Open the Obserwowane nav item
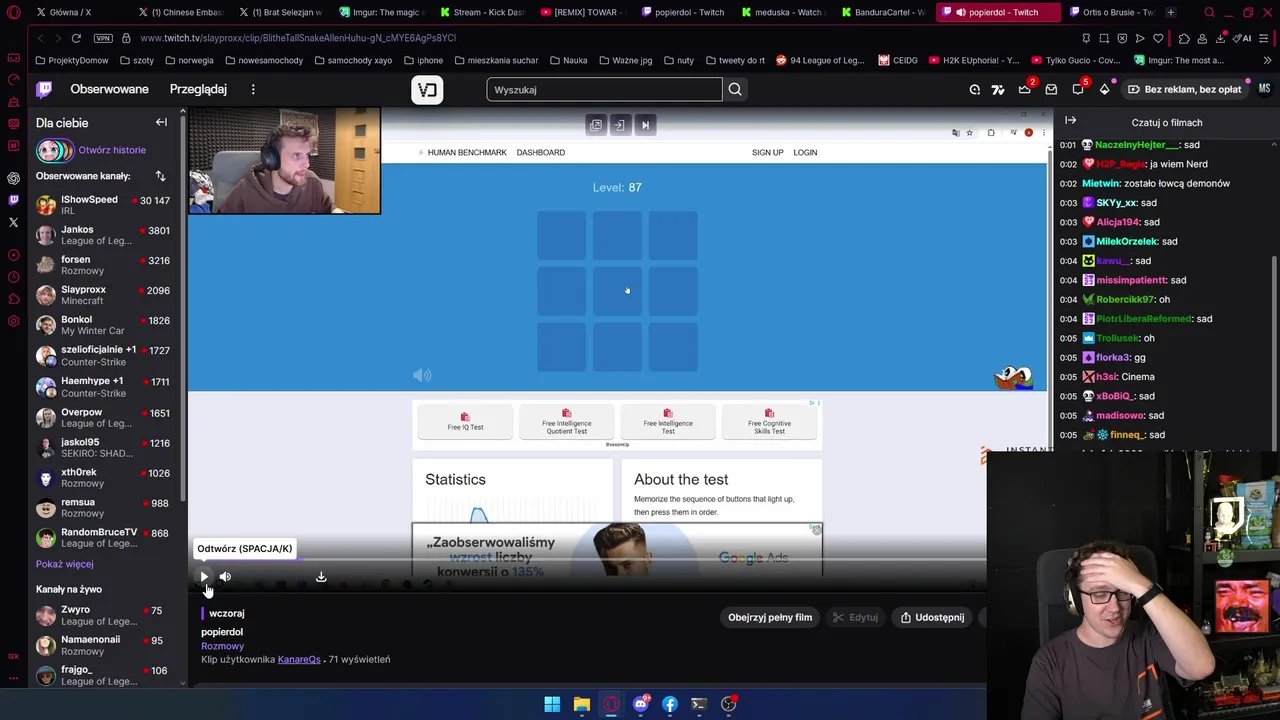The image size is (1280, 720). (x=109, y=89)
